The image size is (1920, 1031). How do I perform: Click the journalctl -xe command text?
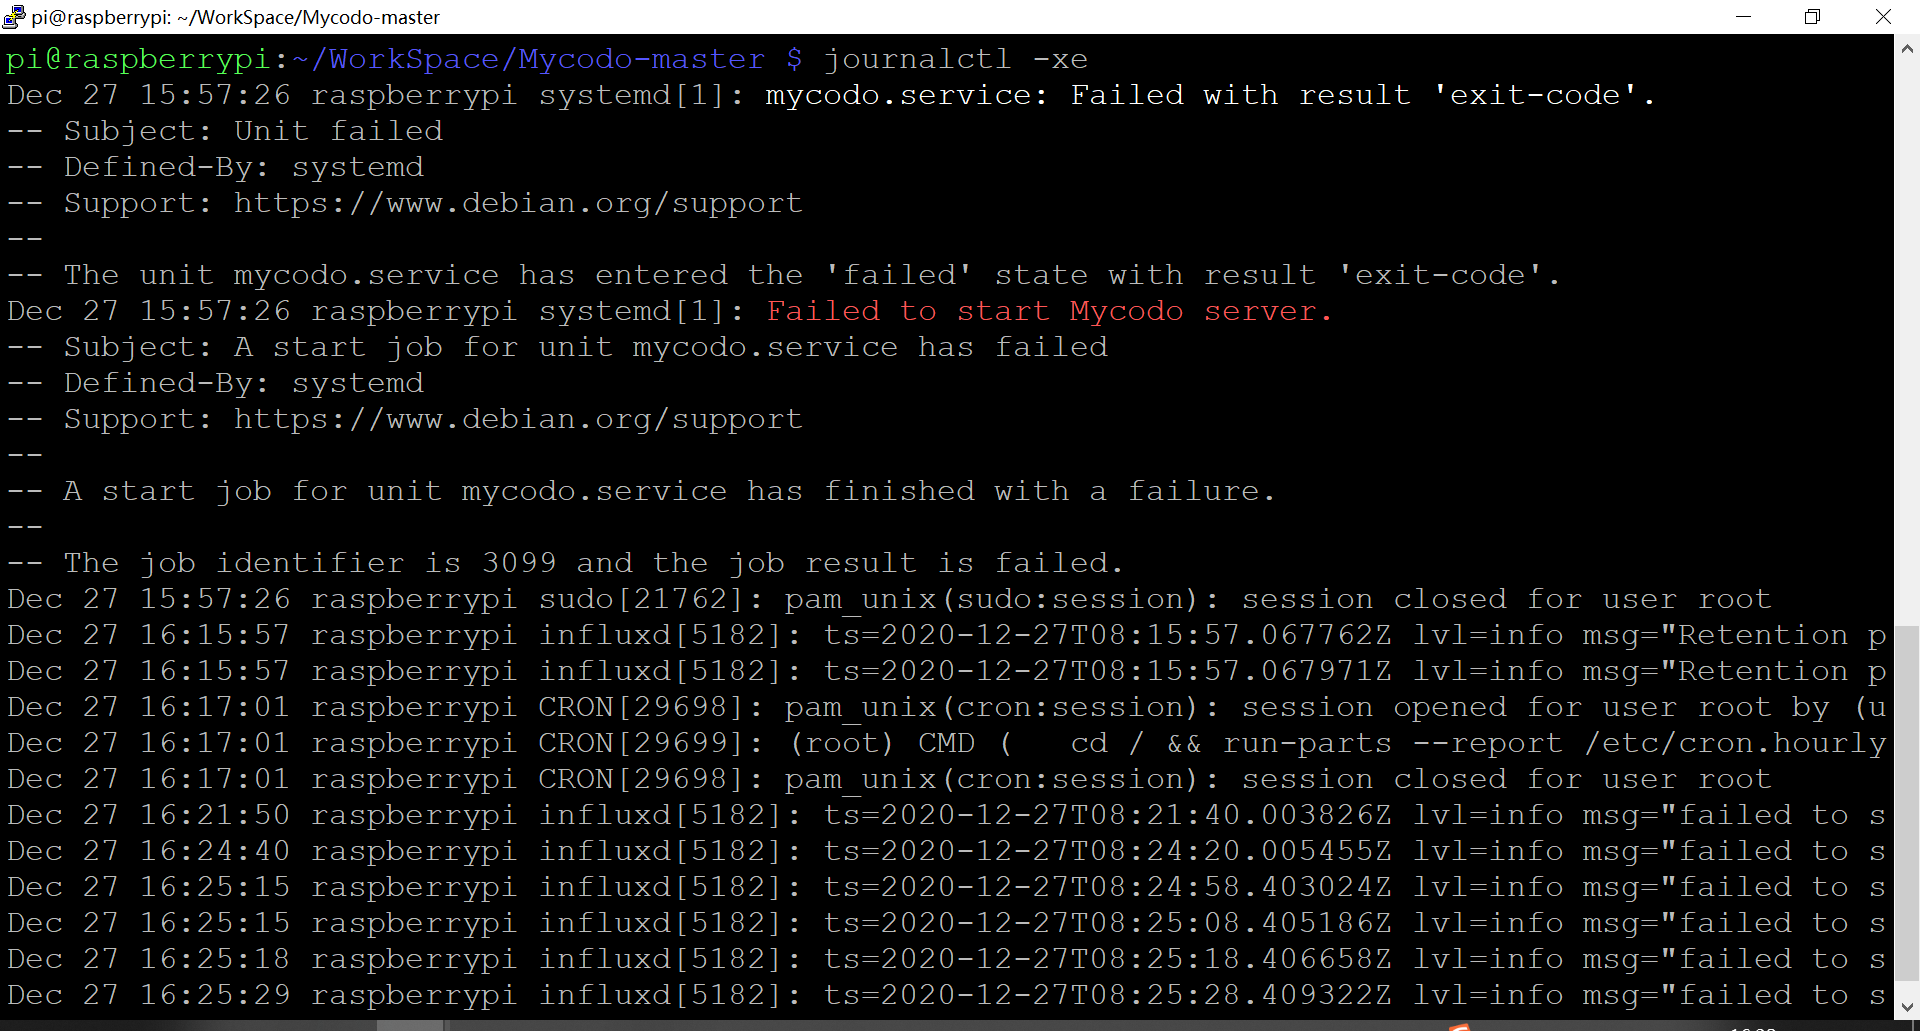[955, 58]
